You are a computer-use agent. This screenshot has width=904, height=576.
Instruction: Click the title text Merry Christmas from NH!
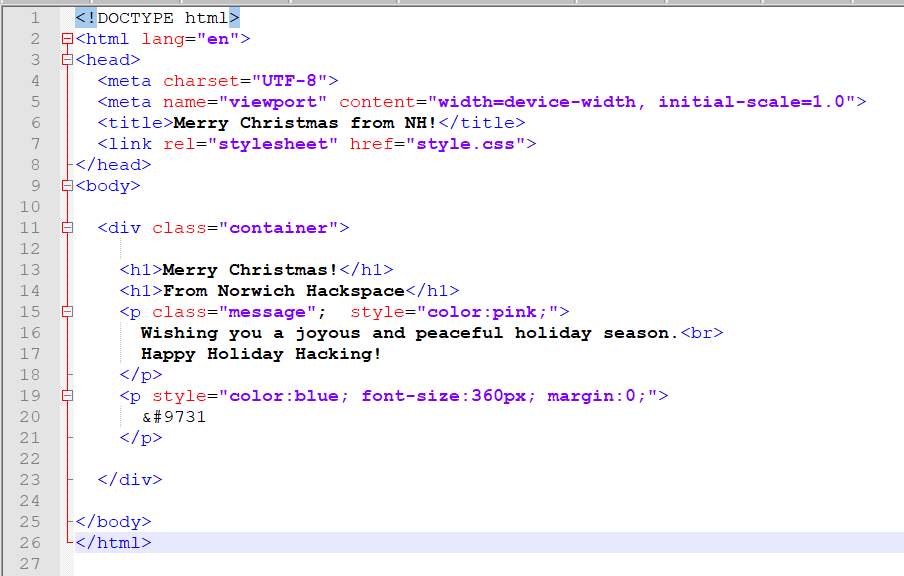305,123
